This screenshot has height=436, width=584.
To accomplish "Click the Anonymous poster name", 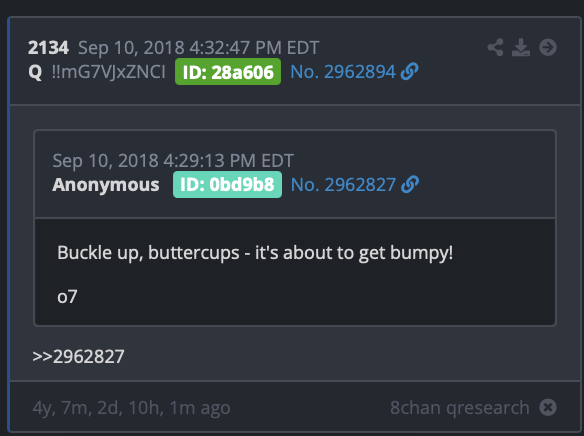I will 106,185.
